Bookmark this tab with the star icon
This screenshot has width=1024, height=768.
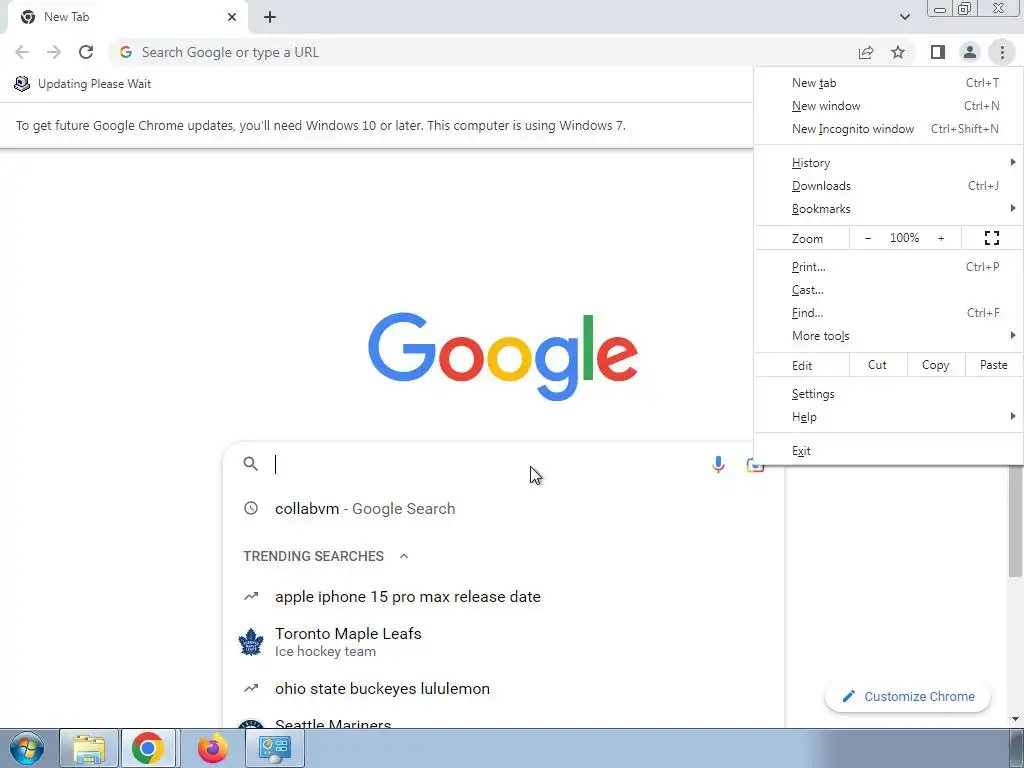coord(898,52)
